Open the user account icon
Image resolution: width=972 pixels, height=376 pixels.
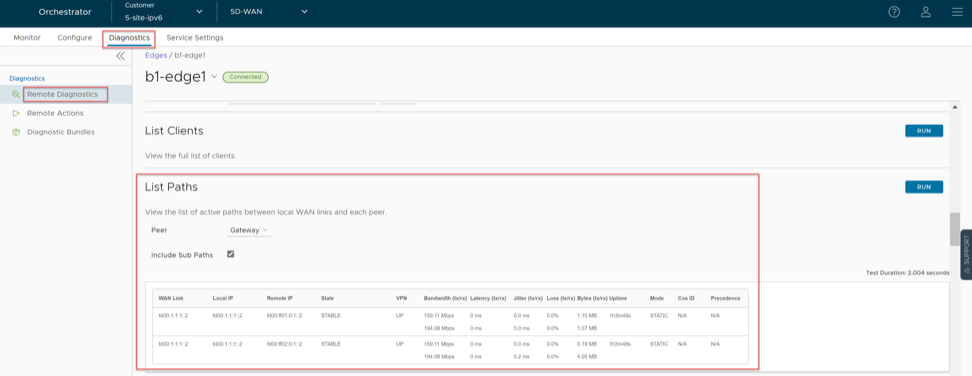point(926,12)
